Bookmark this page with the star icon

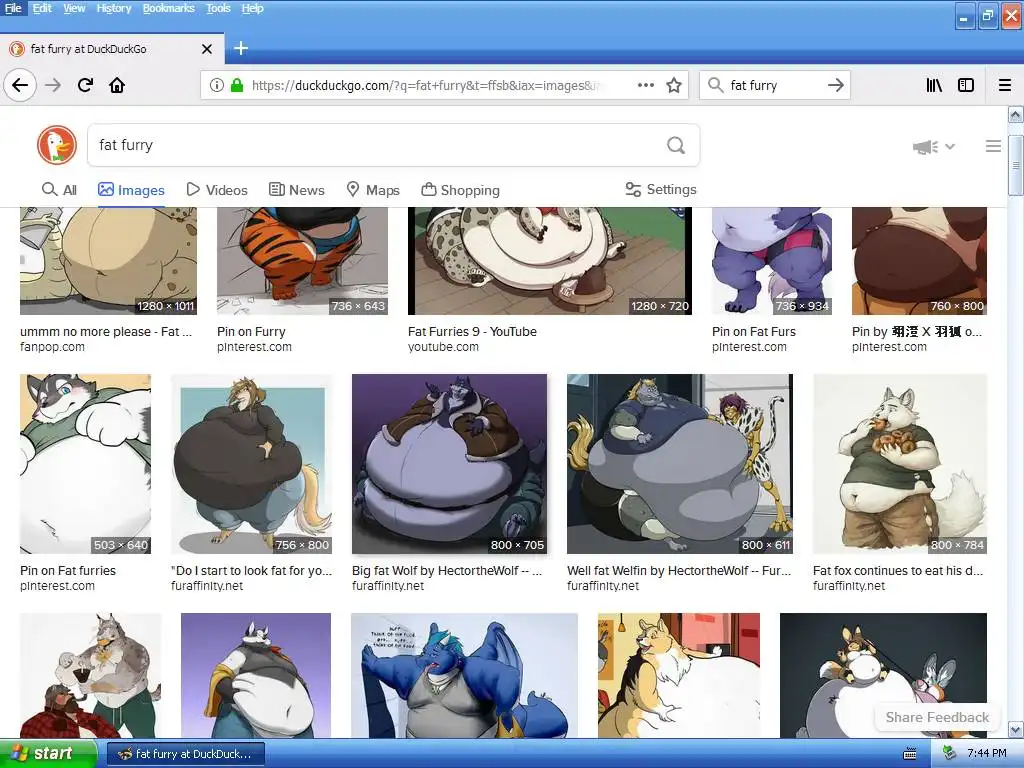674,85
